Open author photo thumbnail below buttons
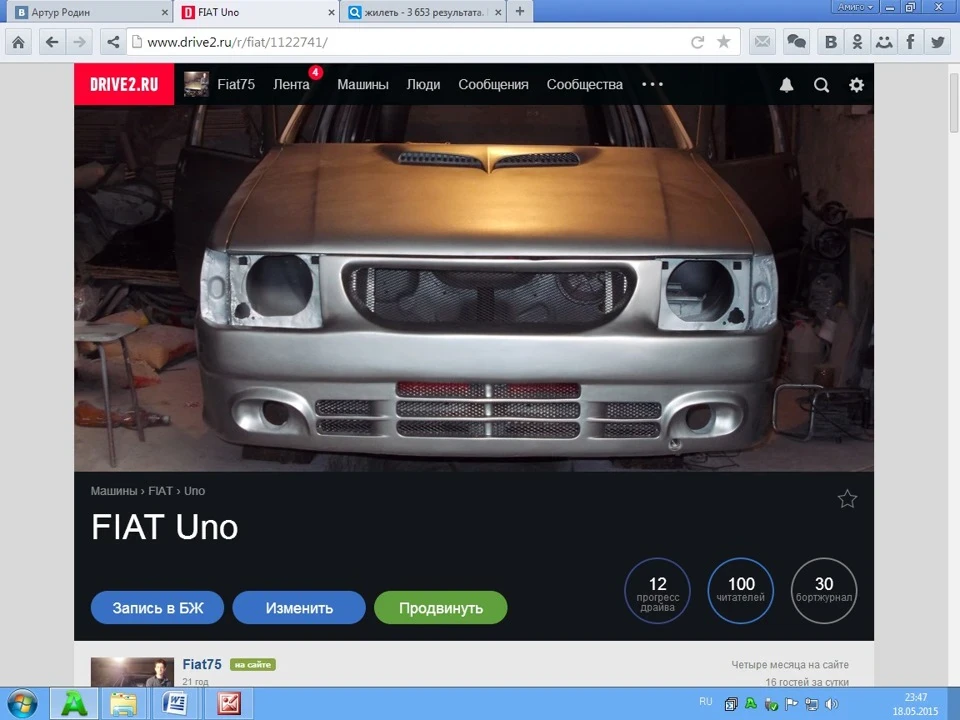The image size is (960, 720). coord(132,672)
